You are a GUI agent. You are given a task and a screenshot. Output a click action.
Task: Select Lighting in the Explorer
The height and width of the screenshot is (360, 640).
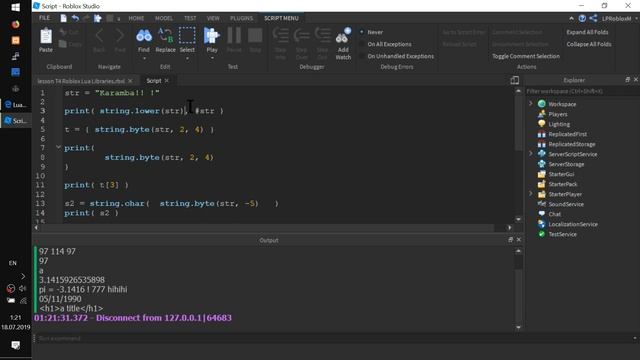pyautogui.click(x=559, y=124)
